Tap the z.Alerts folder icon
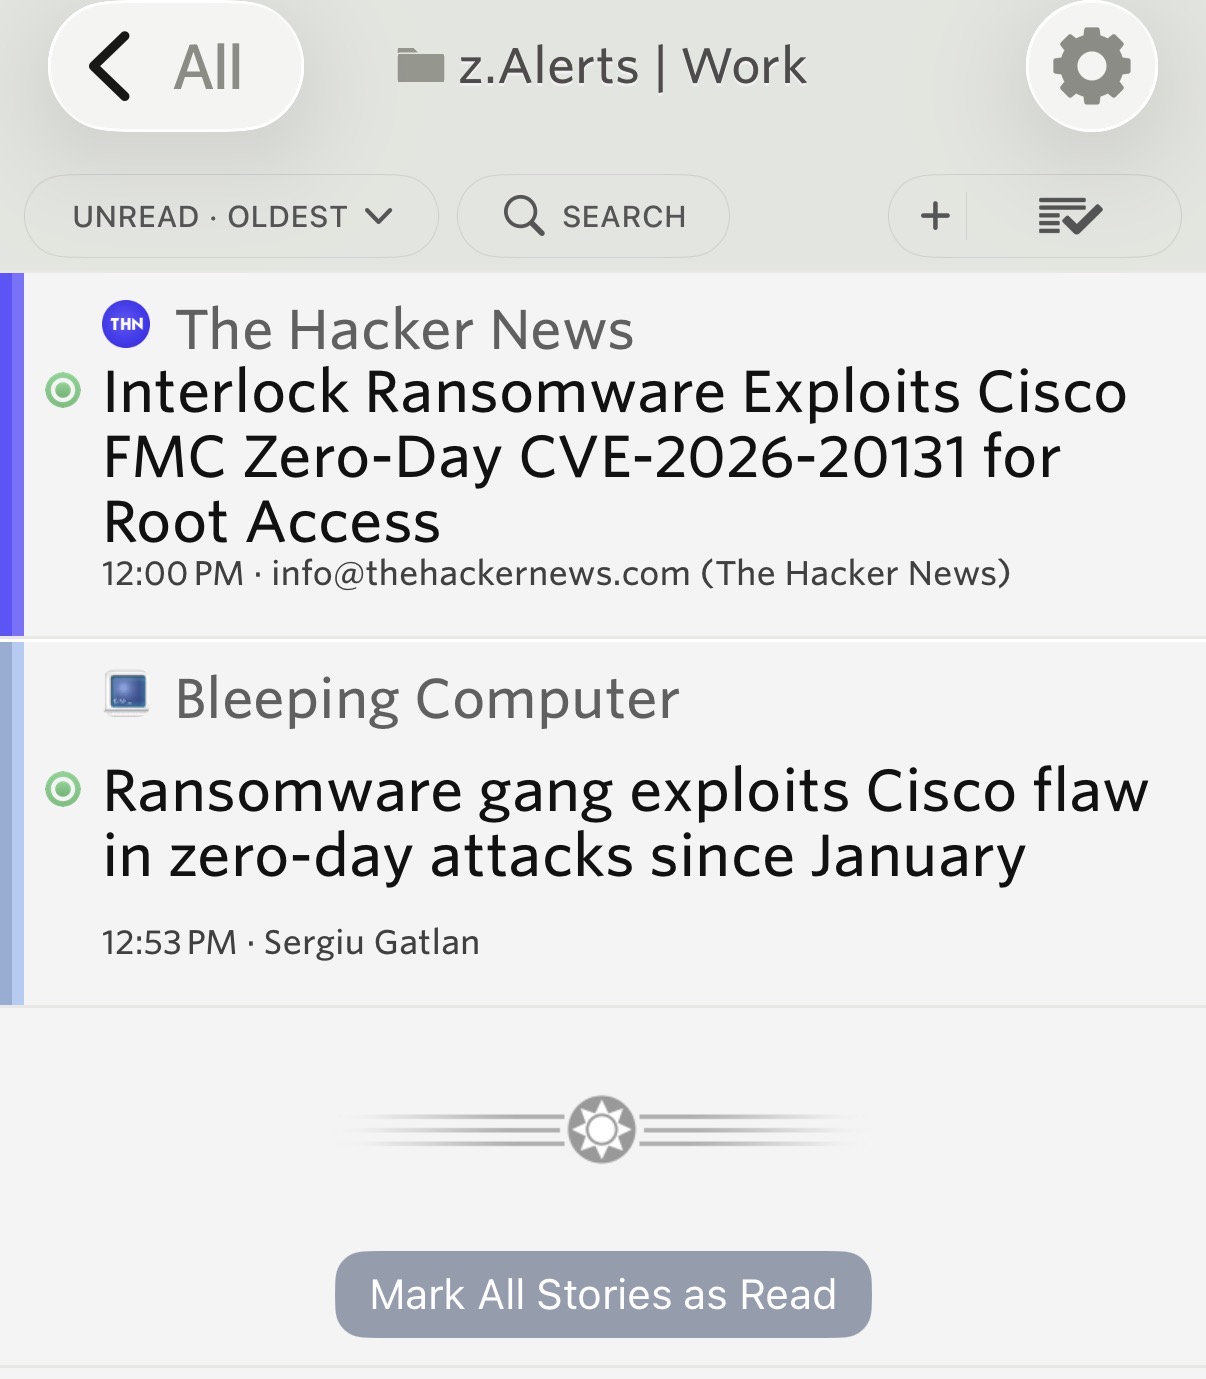This screenshot has height=1379, width=1206. (420, 66)
